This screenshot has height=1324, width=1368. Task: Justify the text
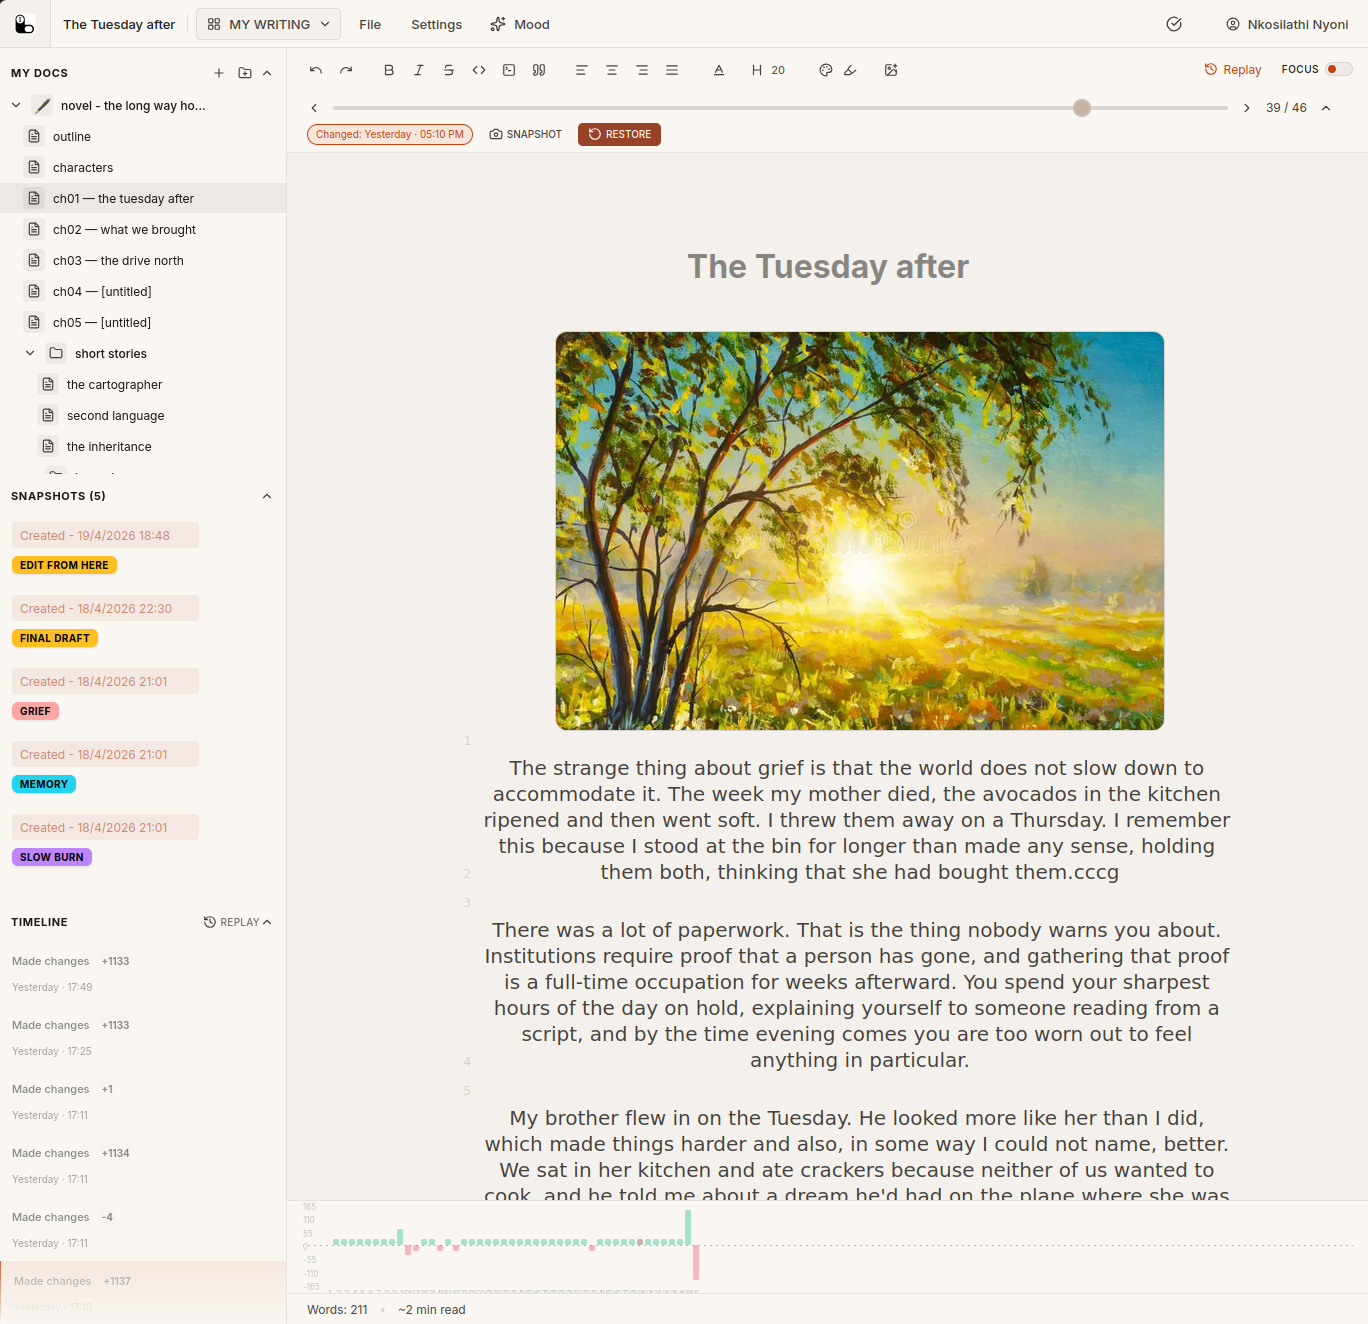coord(672,70)
